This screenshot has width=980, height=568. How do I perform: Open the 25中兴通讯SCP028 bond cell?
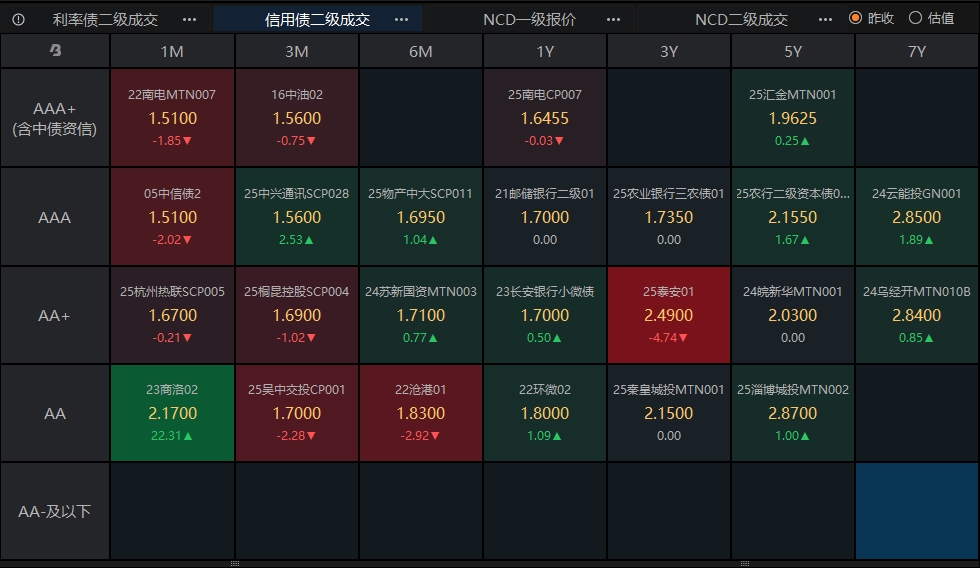coord(297,217)
